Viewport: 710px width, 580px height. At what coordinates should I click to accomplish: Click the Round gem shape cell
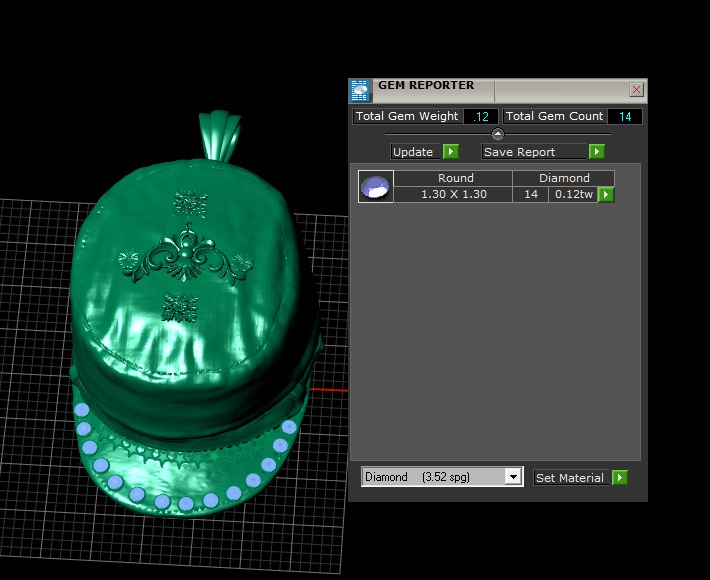point(453,178)
